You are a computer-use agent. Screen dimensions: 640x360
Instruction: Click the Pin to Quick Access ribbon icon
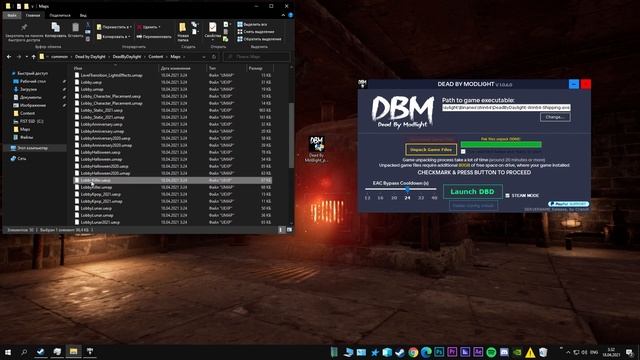pyautogui.click(x=24, y=27)
